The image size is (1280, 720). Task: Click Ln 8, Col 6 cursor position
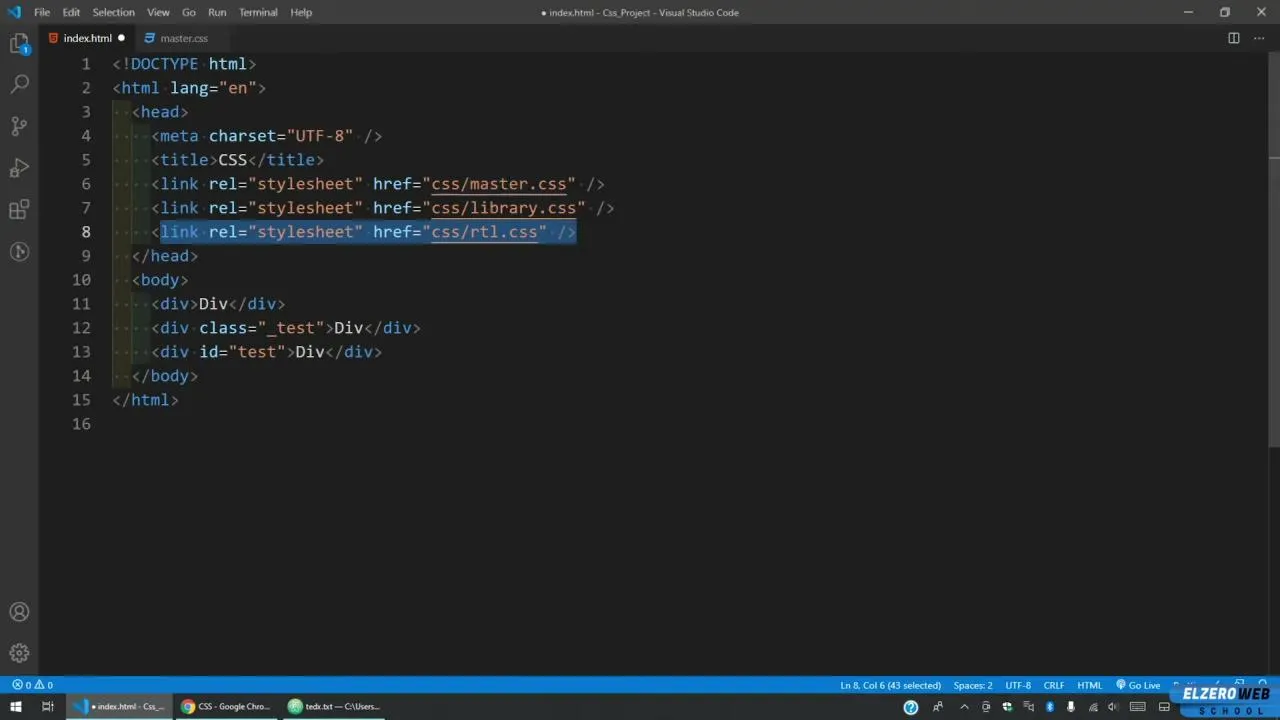click(890, 685)
